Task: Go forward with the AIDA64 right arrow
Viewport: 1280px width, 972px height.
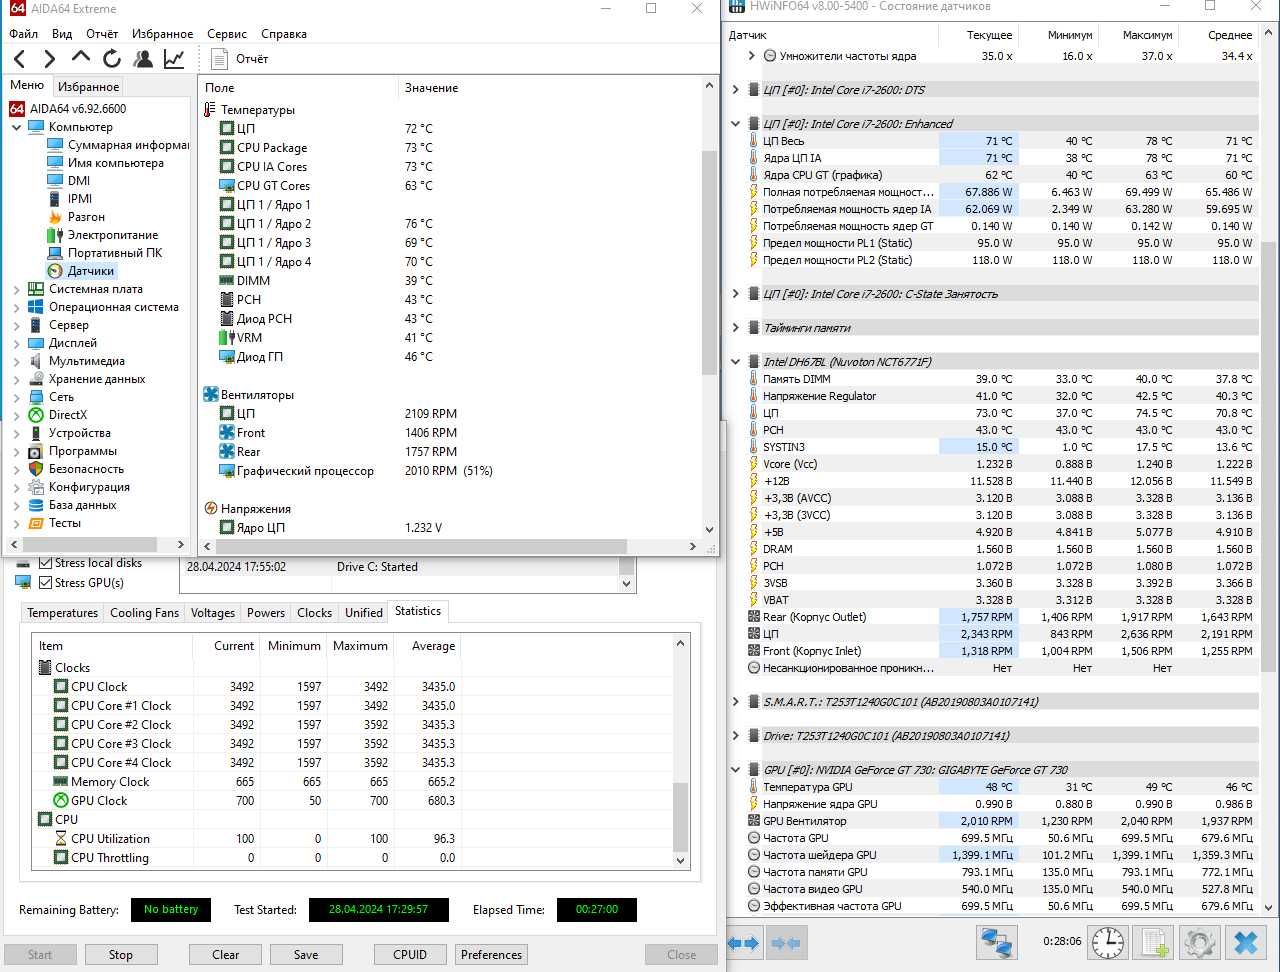Action: 49,59
